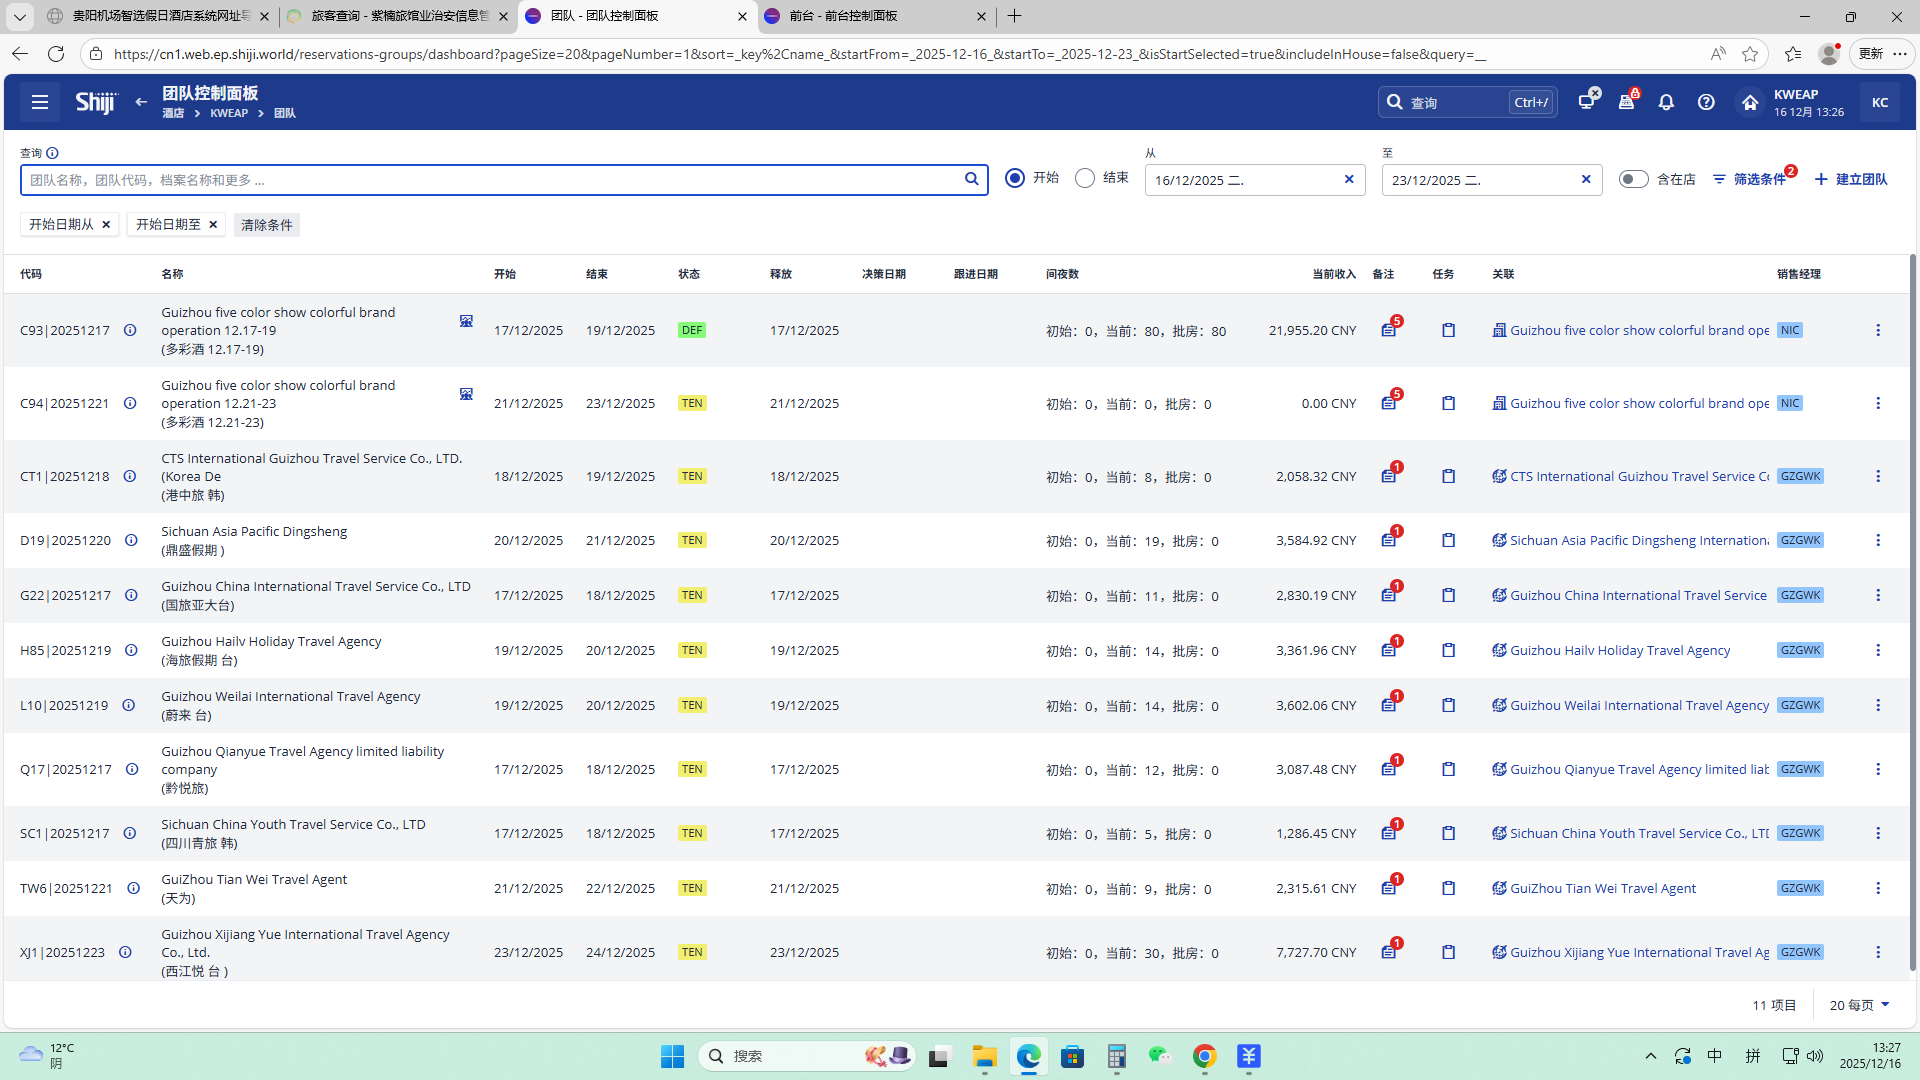1920x1080 pixels.
Task: Toggle the 含在店 switch
Action: click(x=1633, y=179)
